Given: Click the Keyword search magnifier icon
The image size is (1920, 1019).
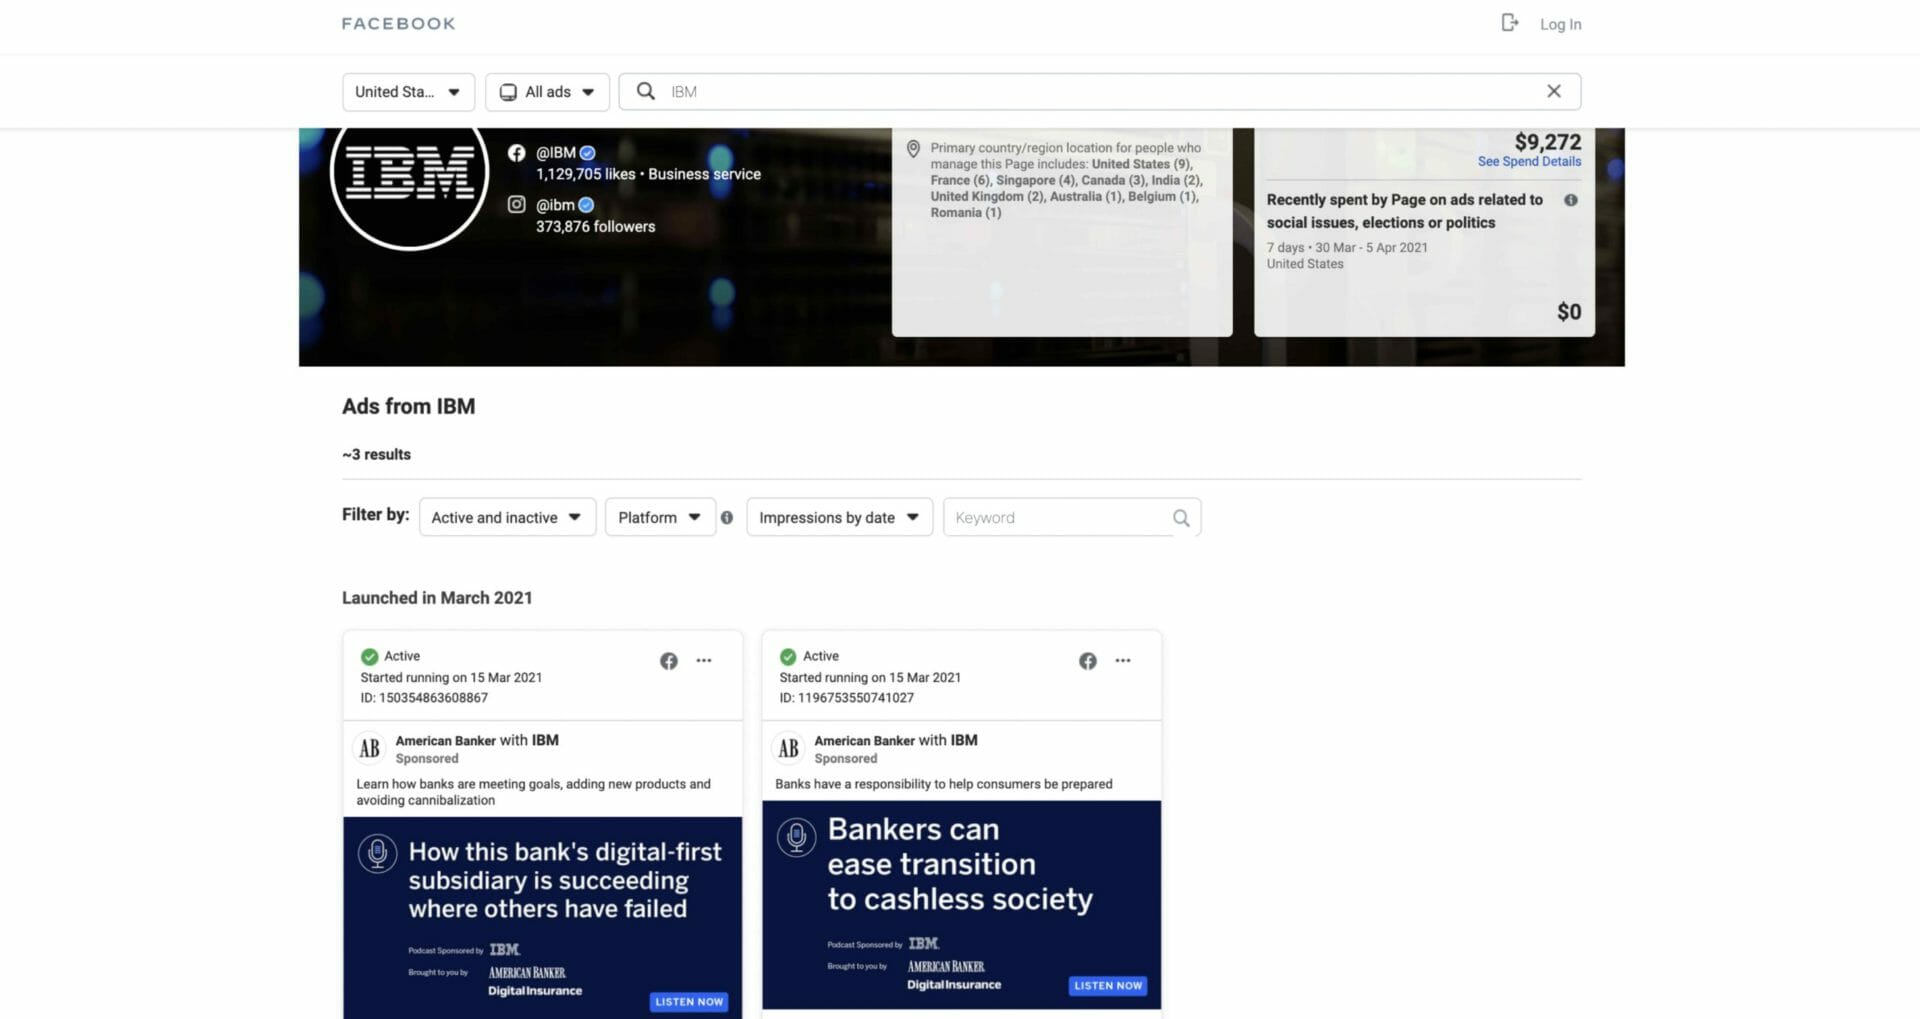Looking at the screenshot, I should pos(1181,518).
